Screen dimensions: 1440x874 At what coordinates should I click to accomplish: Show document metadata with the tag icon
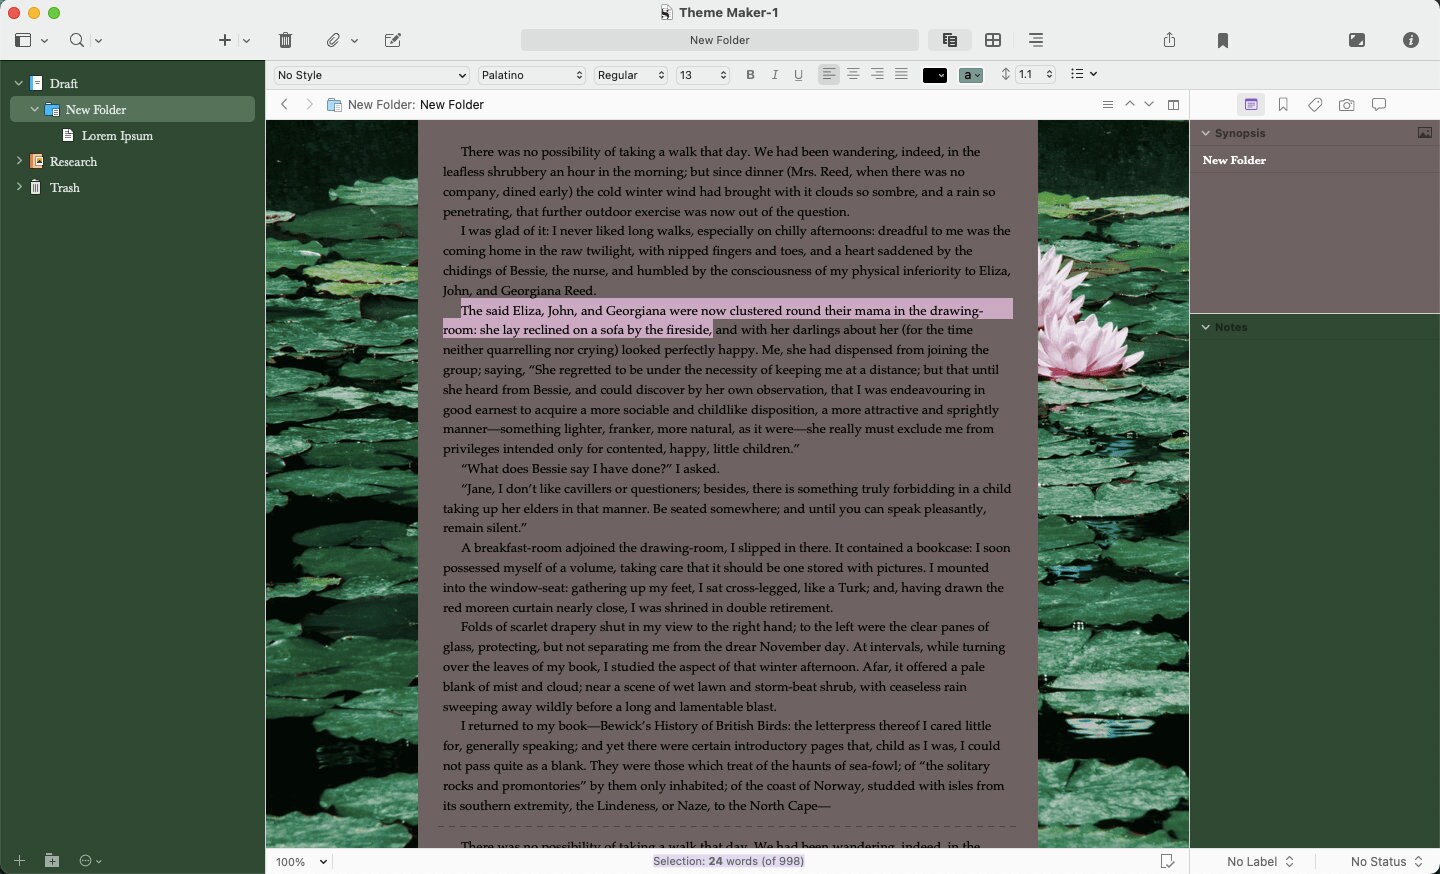pos(1315,105)
